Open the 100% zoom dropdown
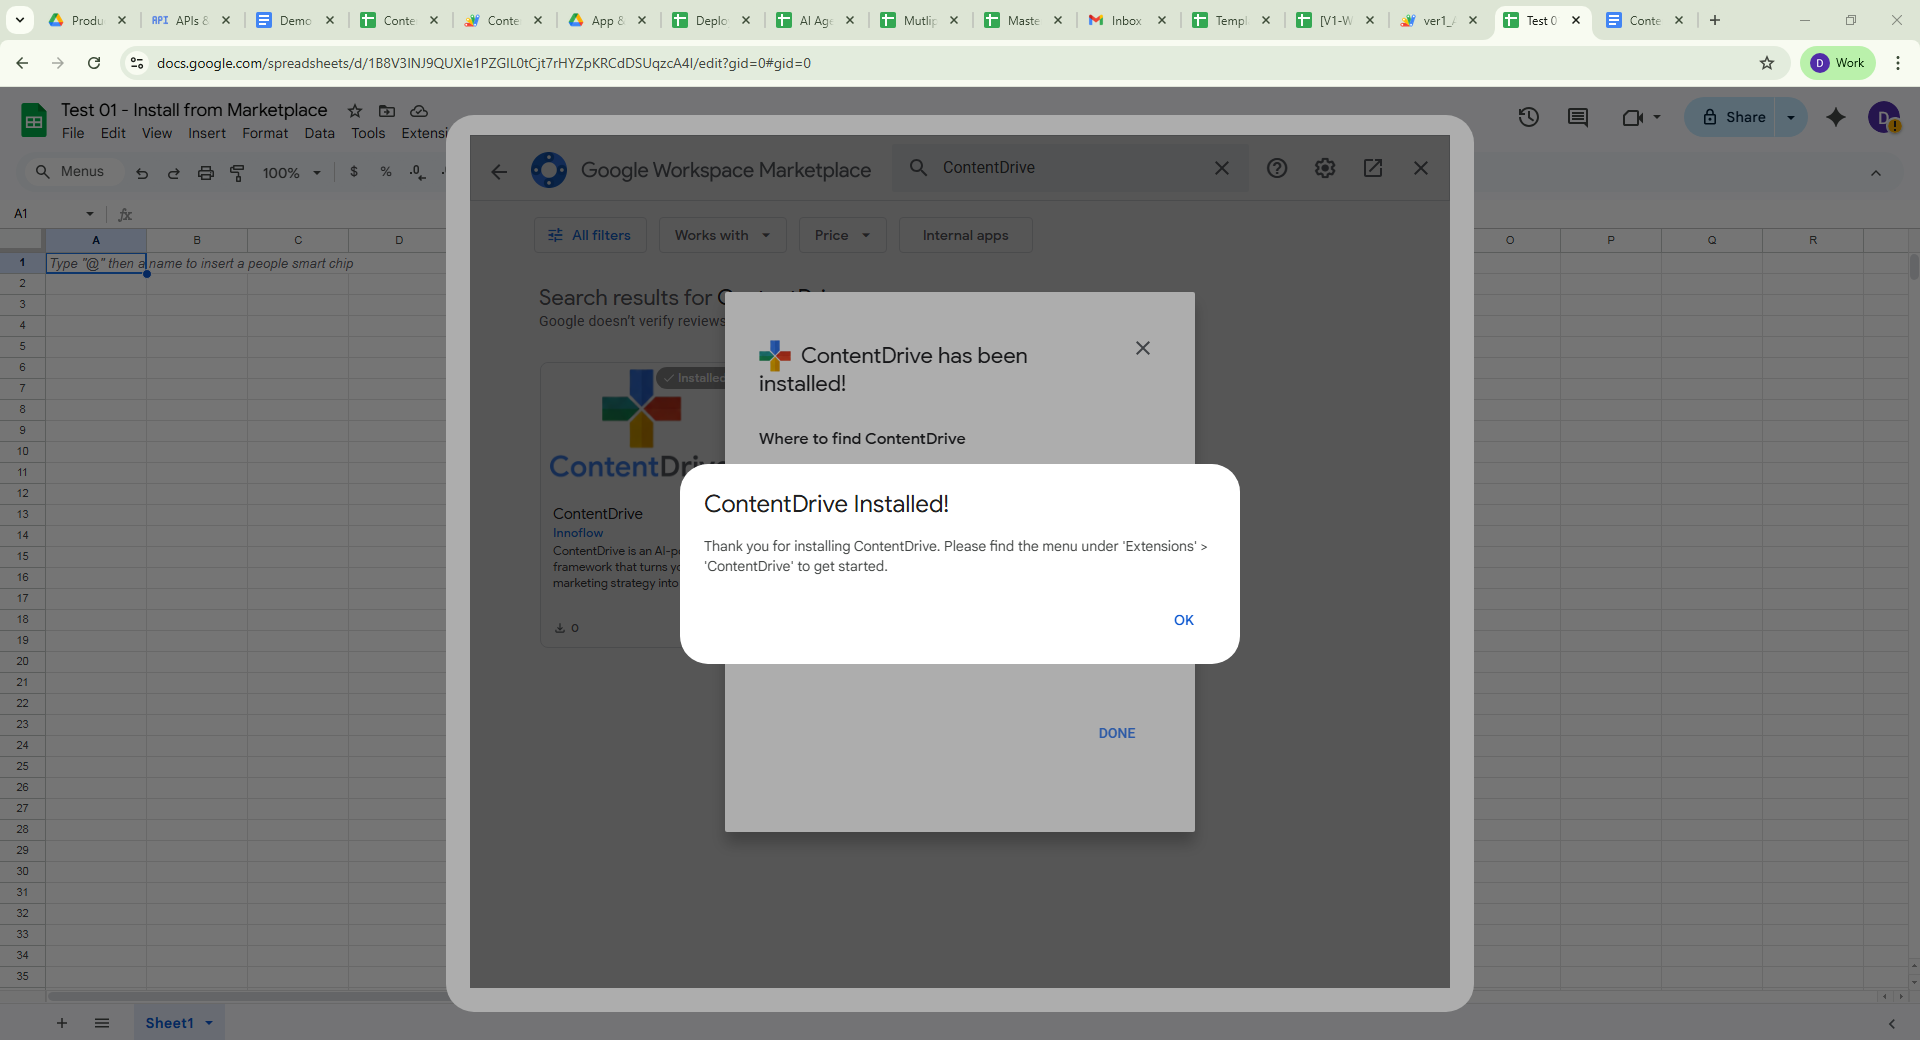Screen dimensions: 1920x1040 (291, 173)
